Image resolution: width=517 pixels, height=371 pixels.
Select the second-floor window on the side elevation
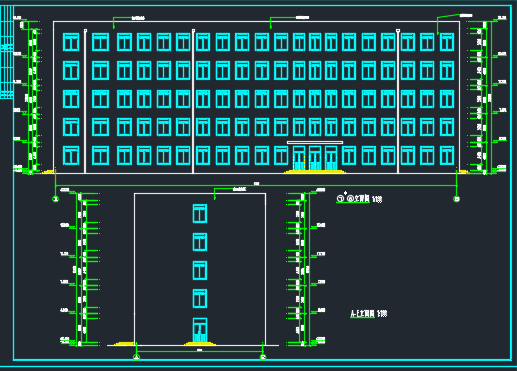(x=200, y=298)
